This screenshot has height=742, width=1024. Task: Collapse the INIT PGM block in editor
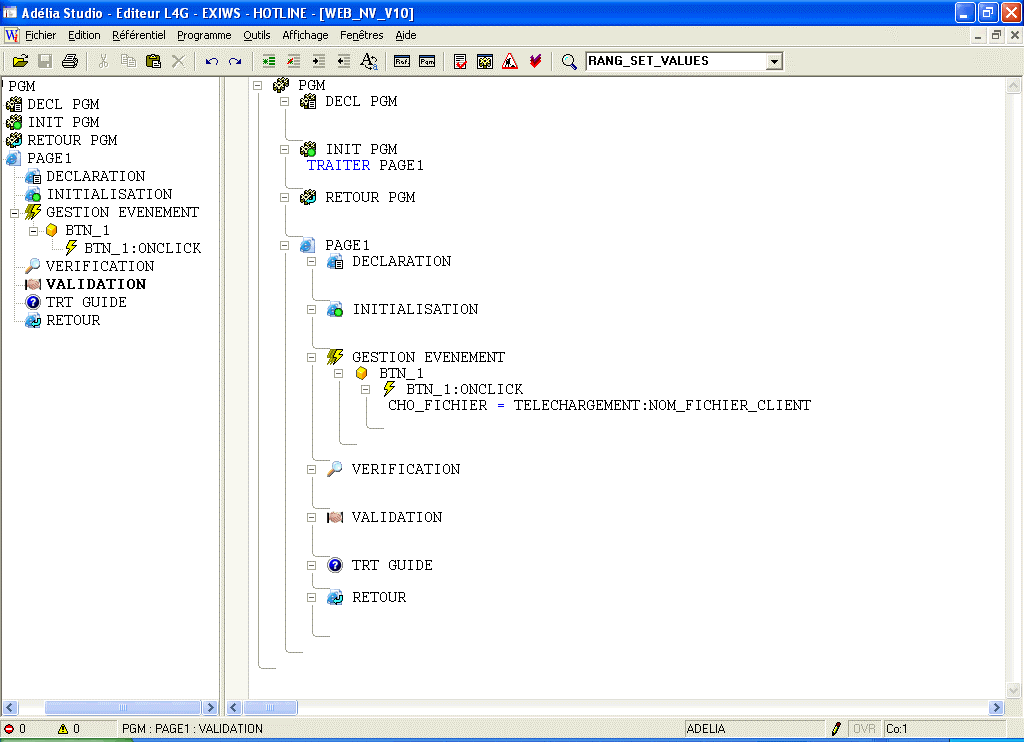tap(284, 149)
